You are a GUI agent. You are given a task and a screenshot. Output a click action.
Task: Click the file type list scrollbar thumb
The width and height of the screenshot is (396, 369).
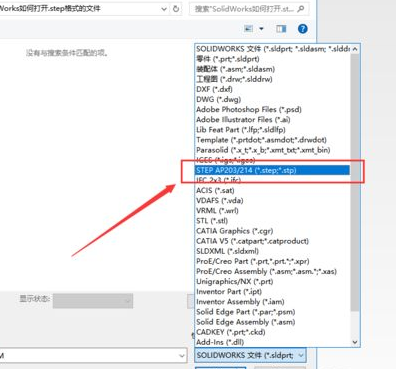355,183
